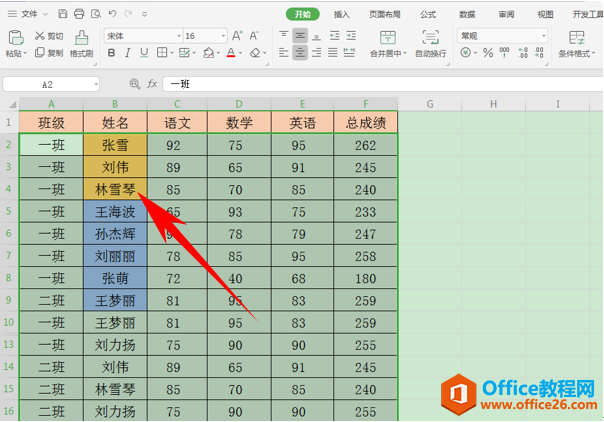Click the 条件格式 conditional formatting icon
This screenshot has width=604, height=422.
pos(577,38)
